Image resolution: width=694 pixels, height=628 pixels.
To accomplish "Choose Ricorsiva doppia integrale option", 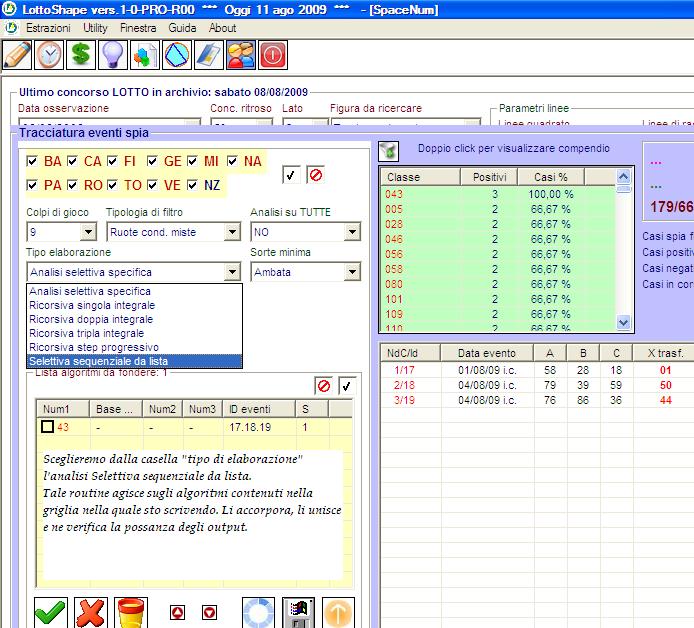I will (x=135, y=319).
